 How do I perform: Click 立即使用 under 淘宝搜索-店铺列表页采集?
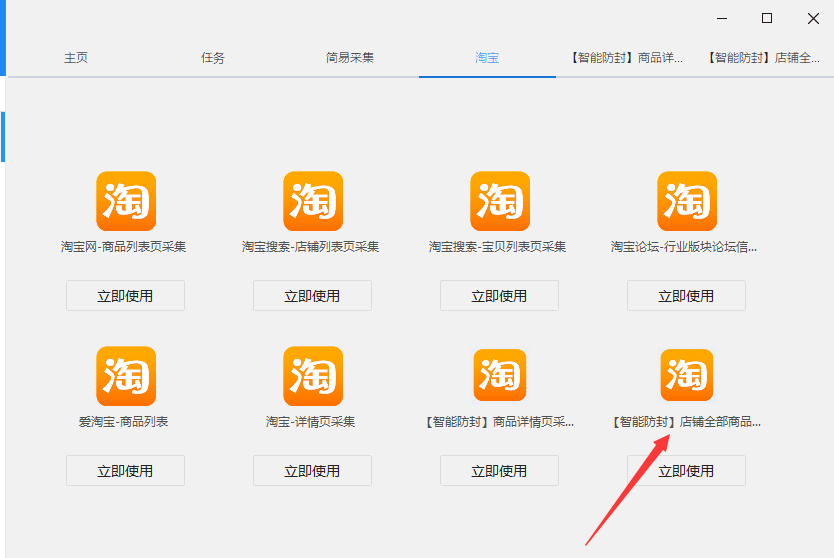tap(312, 296)
